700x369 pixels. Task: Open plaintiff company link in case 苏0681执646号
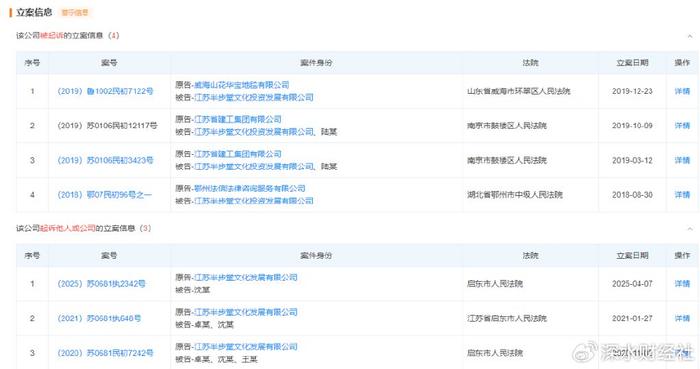pyautogui.click(x=246, y=312)
